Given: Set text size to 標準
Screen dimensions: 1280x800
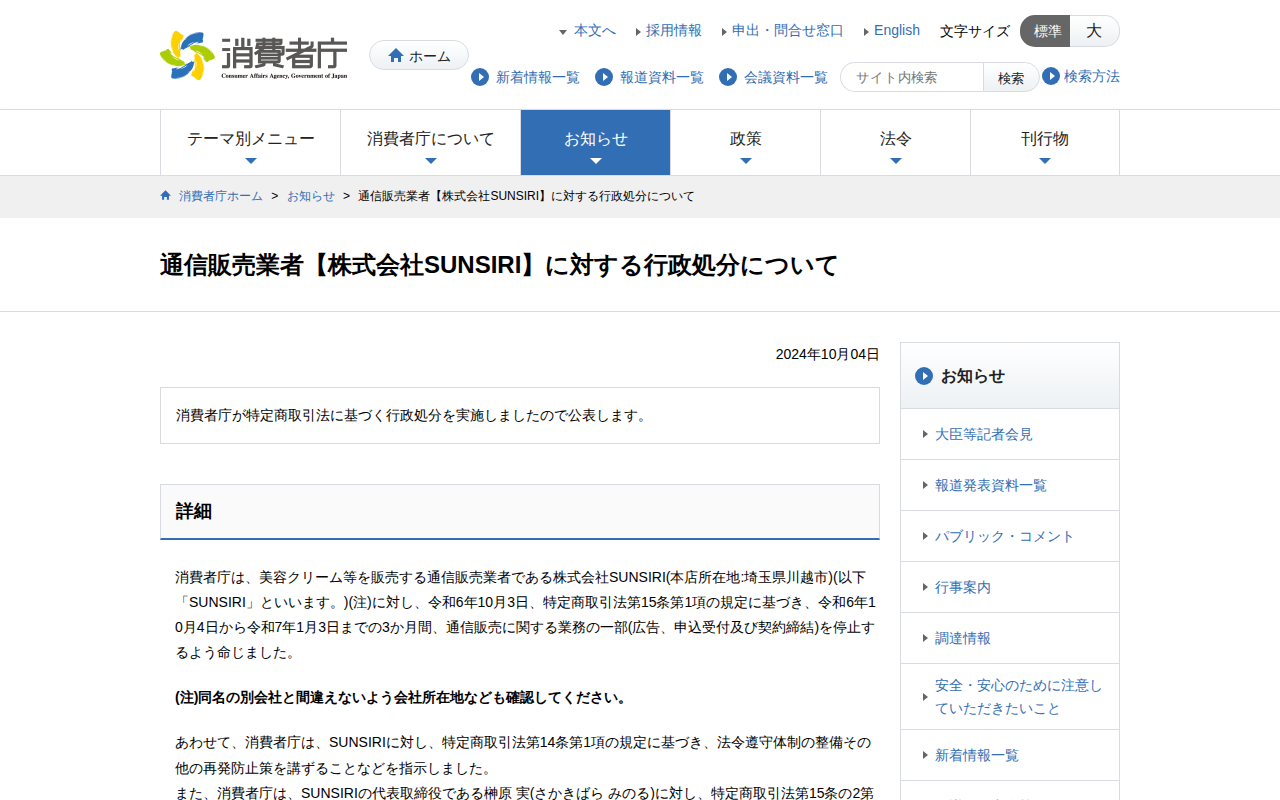Looking at the screenshot, I should tap(1046, 31).
